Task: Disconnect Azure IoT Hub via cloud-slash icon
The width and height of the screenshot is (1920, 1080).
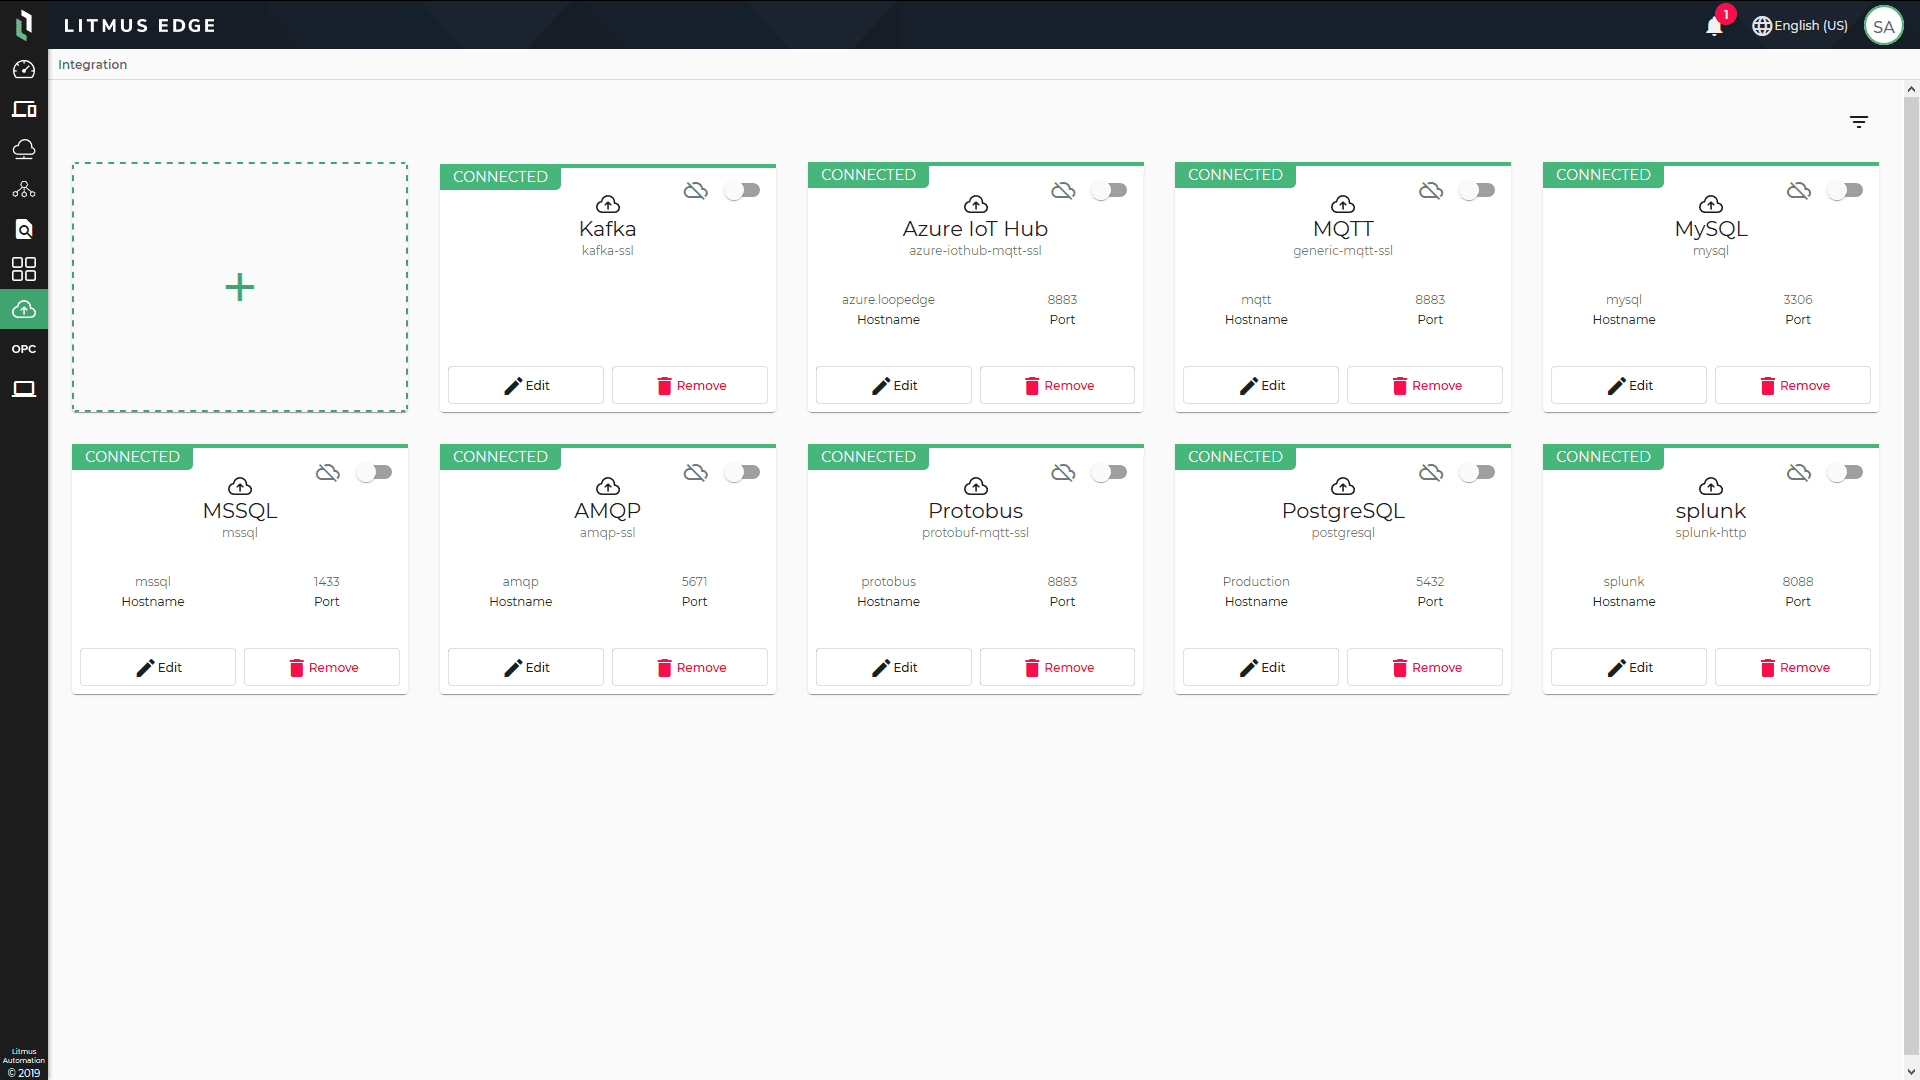Action: (1063, 190)
